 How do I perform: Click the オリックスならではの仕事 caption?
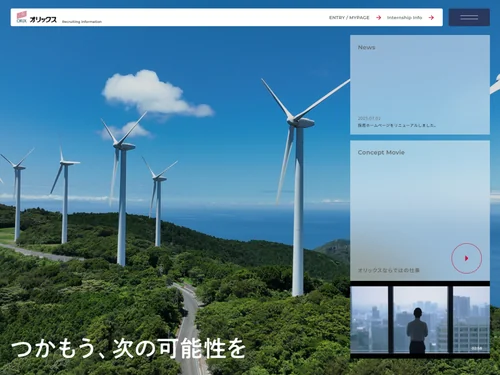tap(389, 270)
